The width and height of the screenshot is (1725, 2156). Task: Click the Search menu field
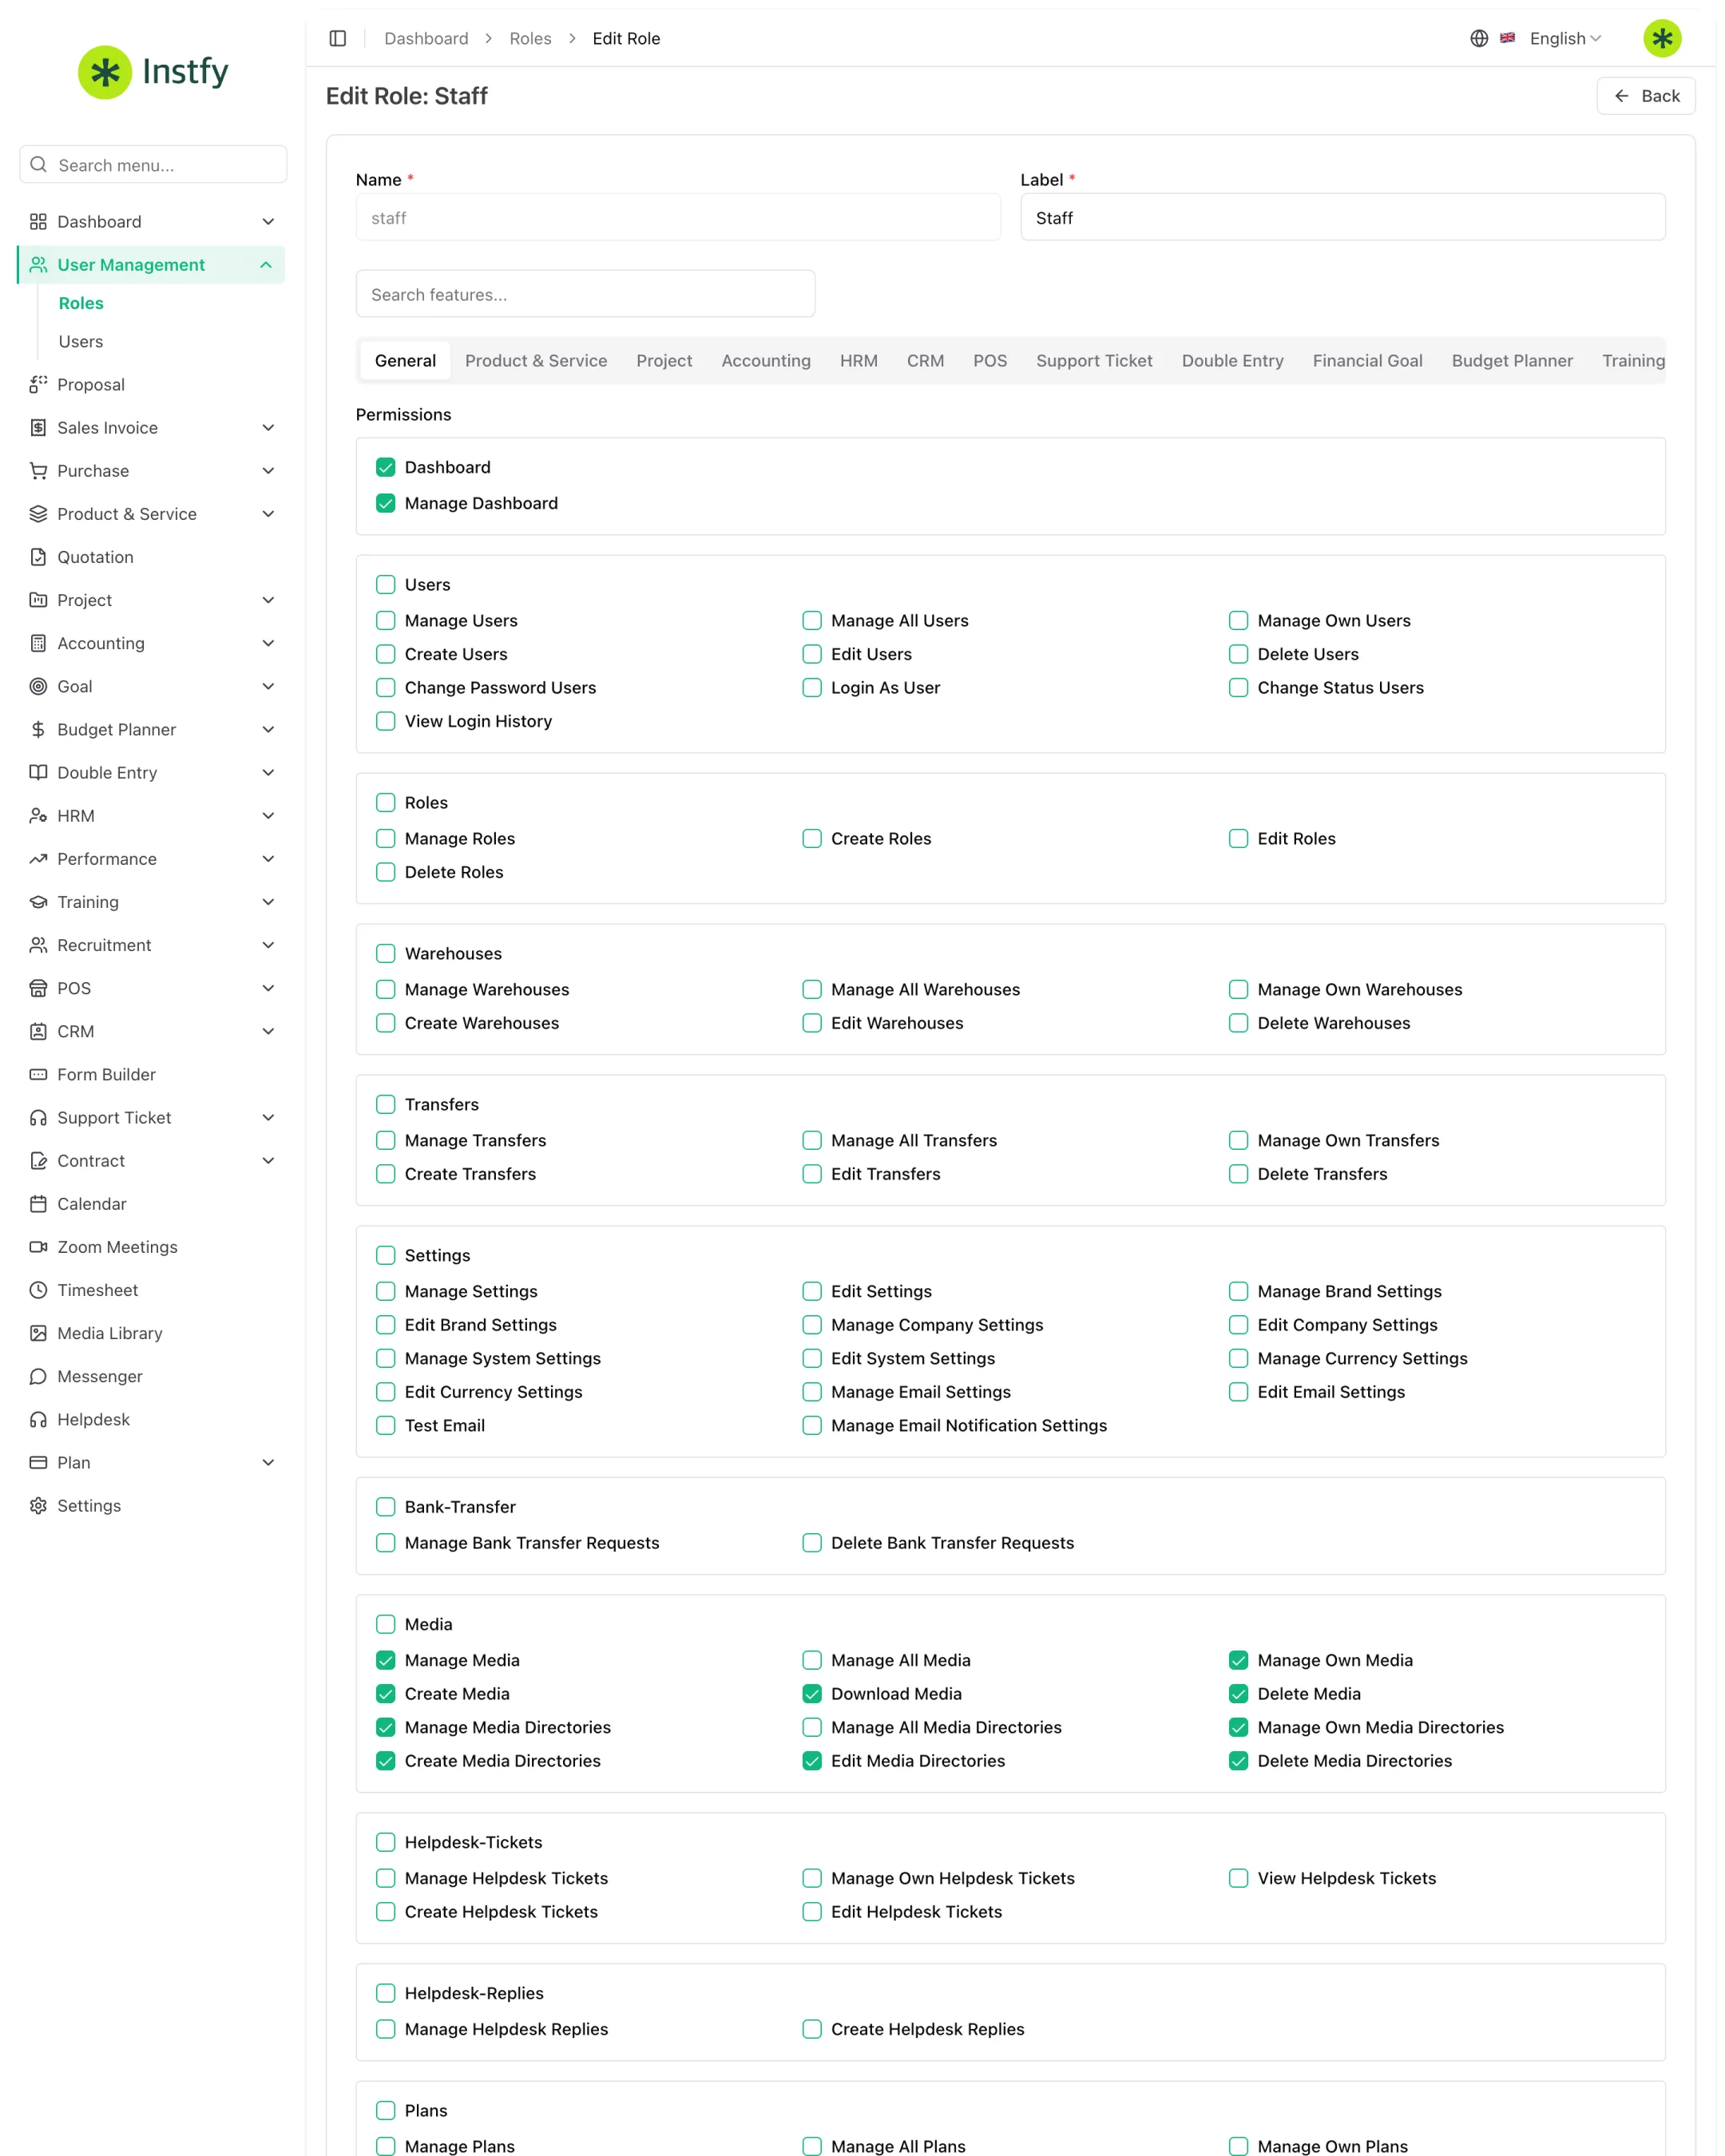153,165
